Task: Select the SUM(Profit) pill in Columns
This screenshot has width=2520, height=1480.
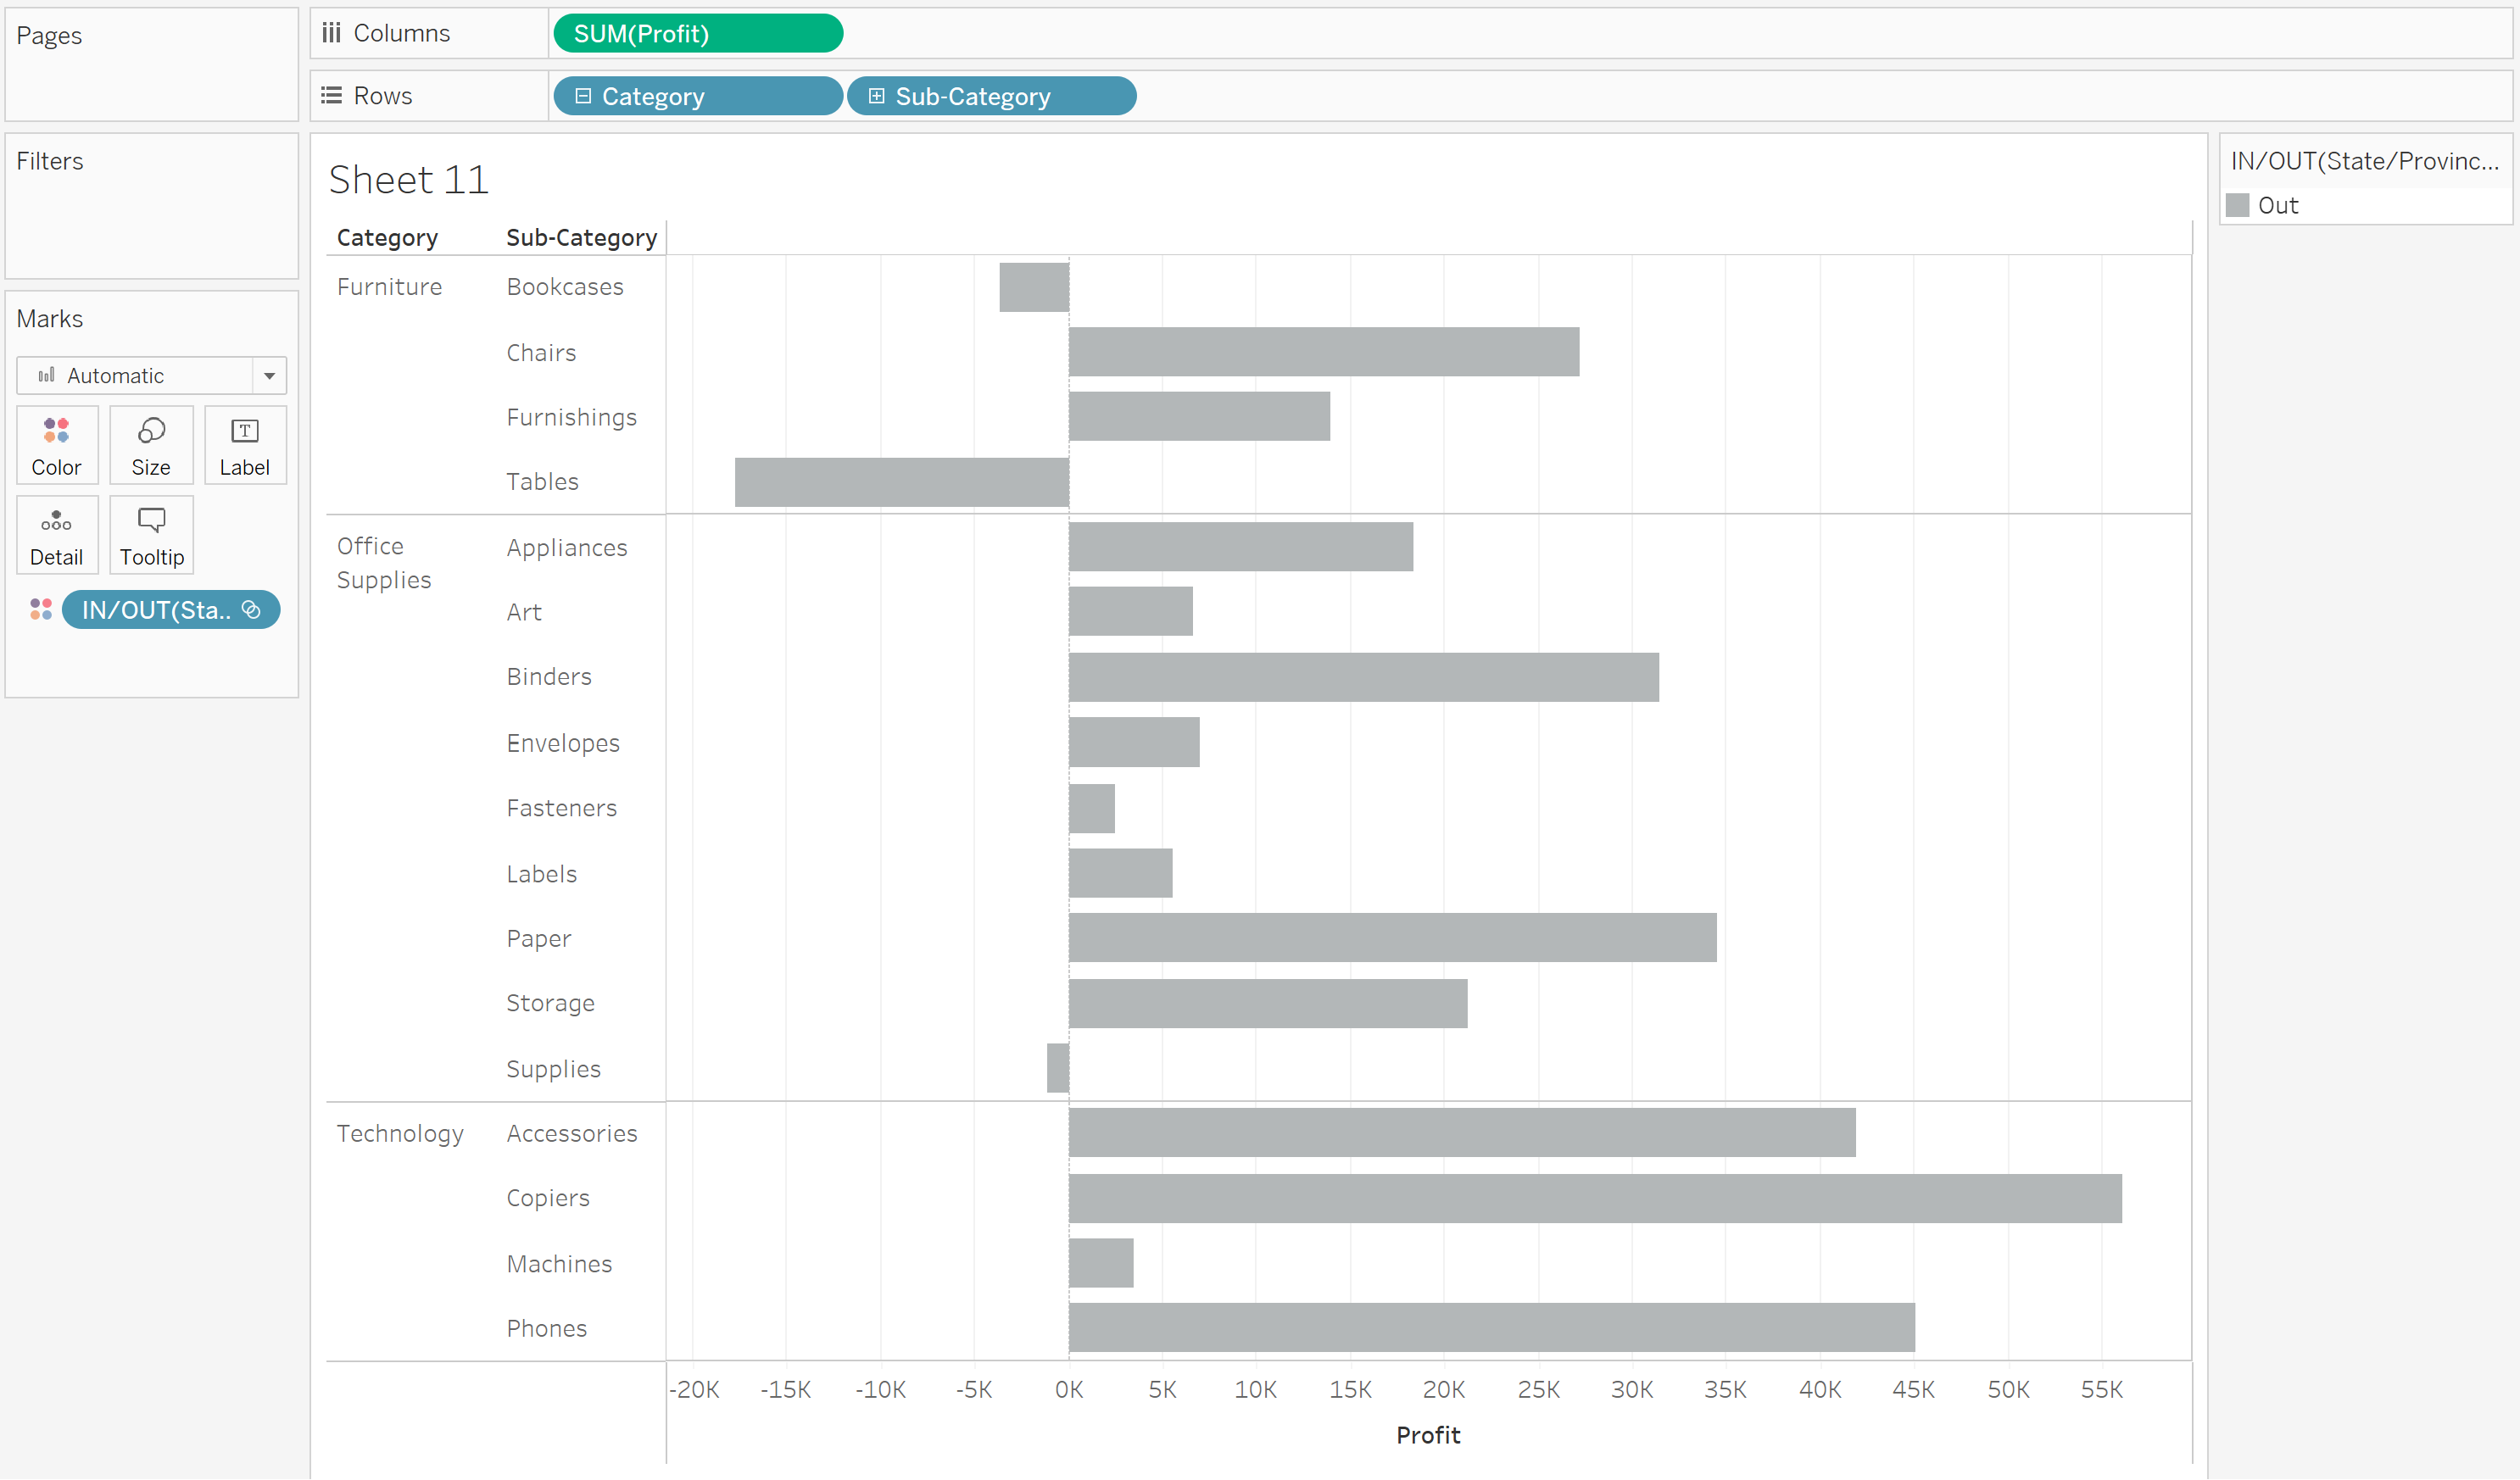Action: pyautogui.click(x=698, y=34)
